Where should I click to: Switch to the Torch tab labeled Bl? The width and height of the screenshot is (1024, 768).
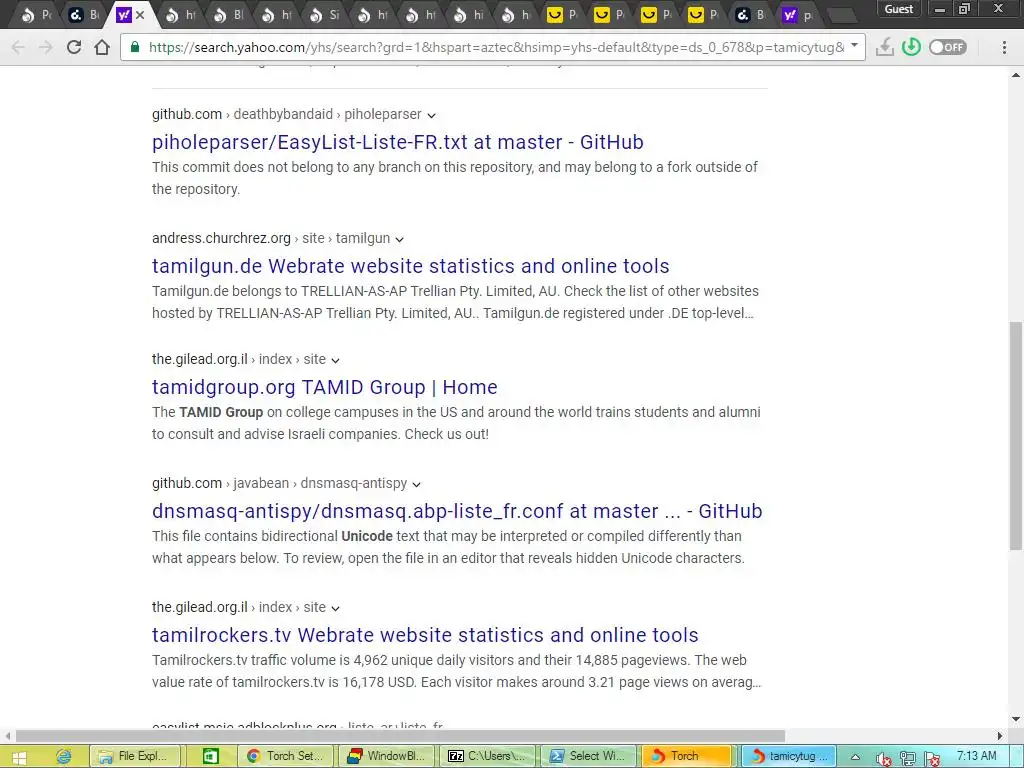pyautogui.click(x=229, y=14)
